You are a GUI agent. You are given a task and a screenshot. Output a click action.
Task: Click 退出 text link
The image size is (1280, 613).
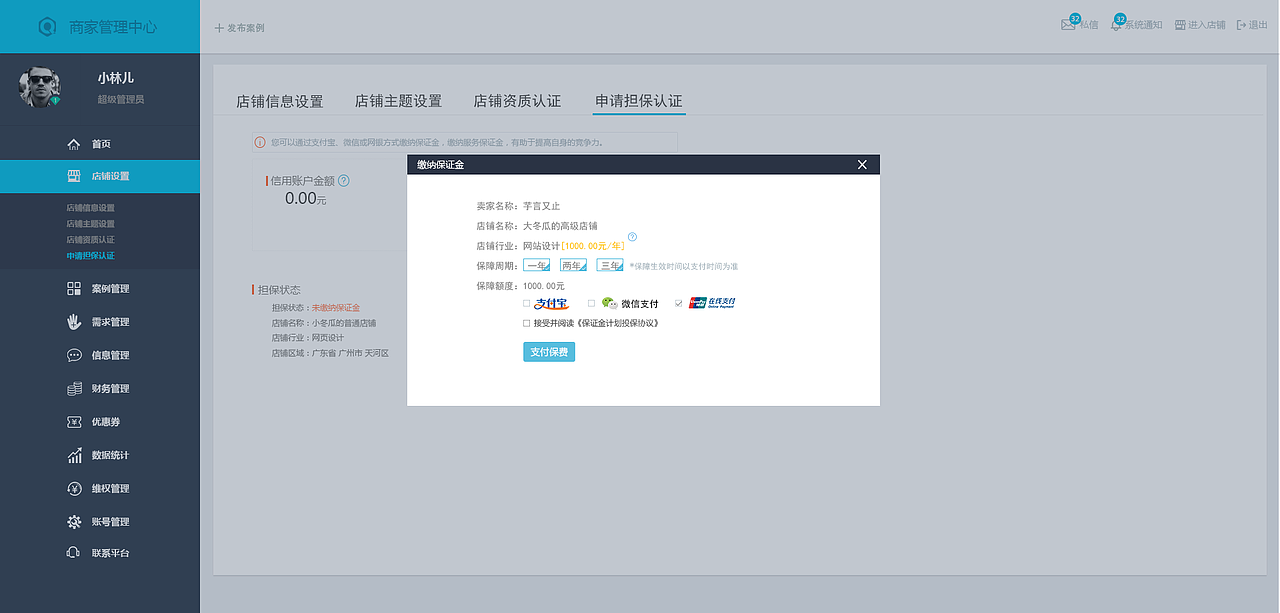pos(1259,25)
